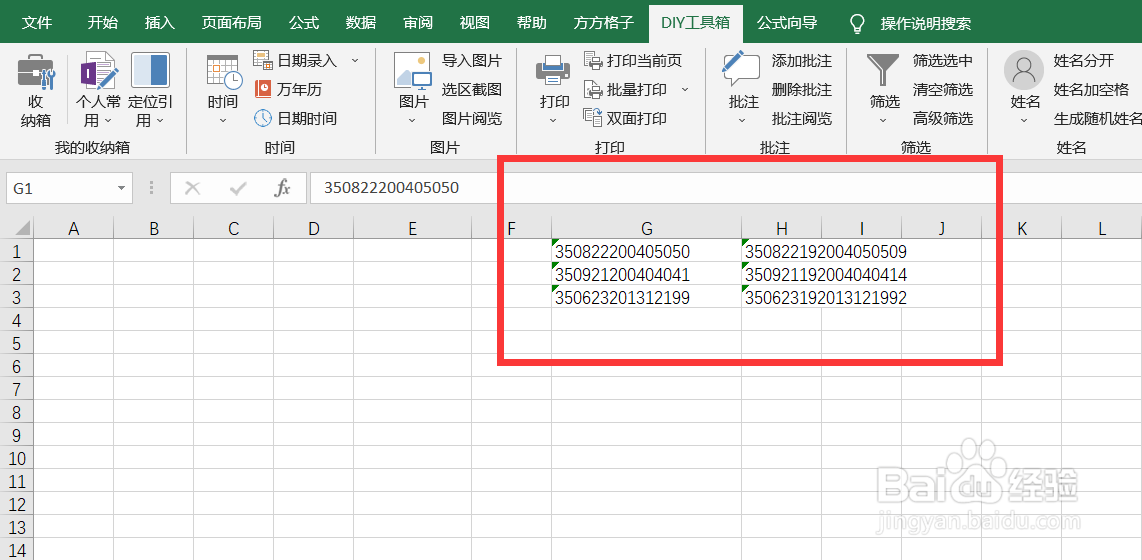The width and height of the screenshot is (1142, 560).
Task: Click the 批量打印 icon
Action: click(593, 89)
